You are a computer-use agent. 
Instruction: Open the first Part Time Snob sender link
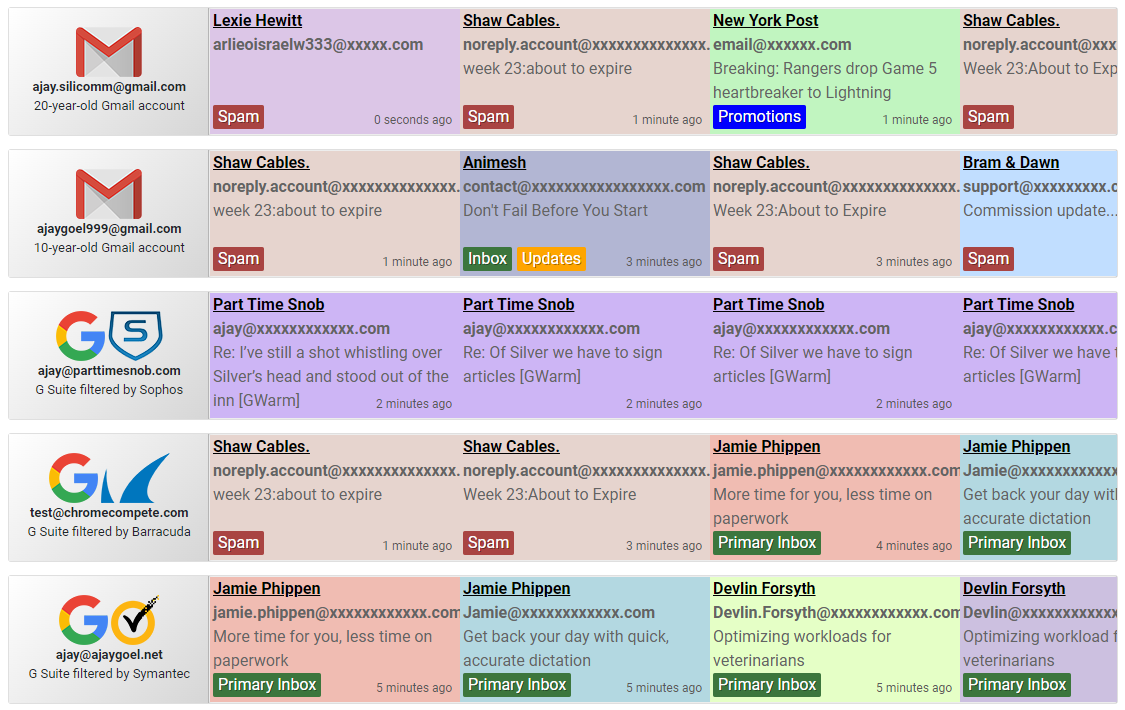268,304
